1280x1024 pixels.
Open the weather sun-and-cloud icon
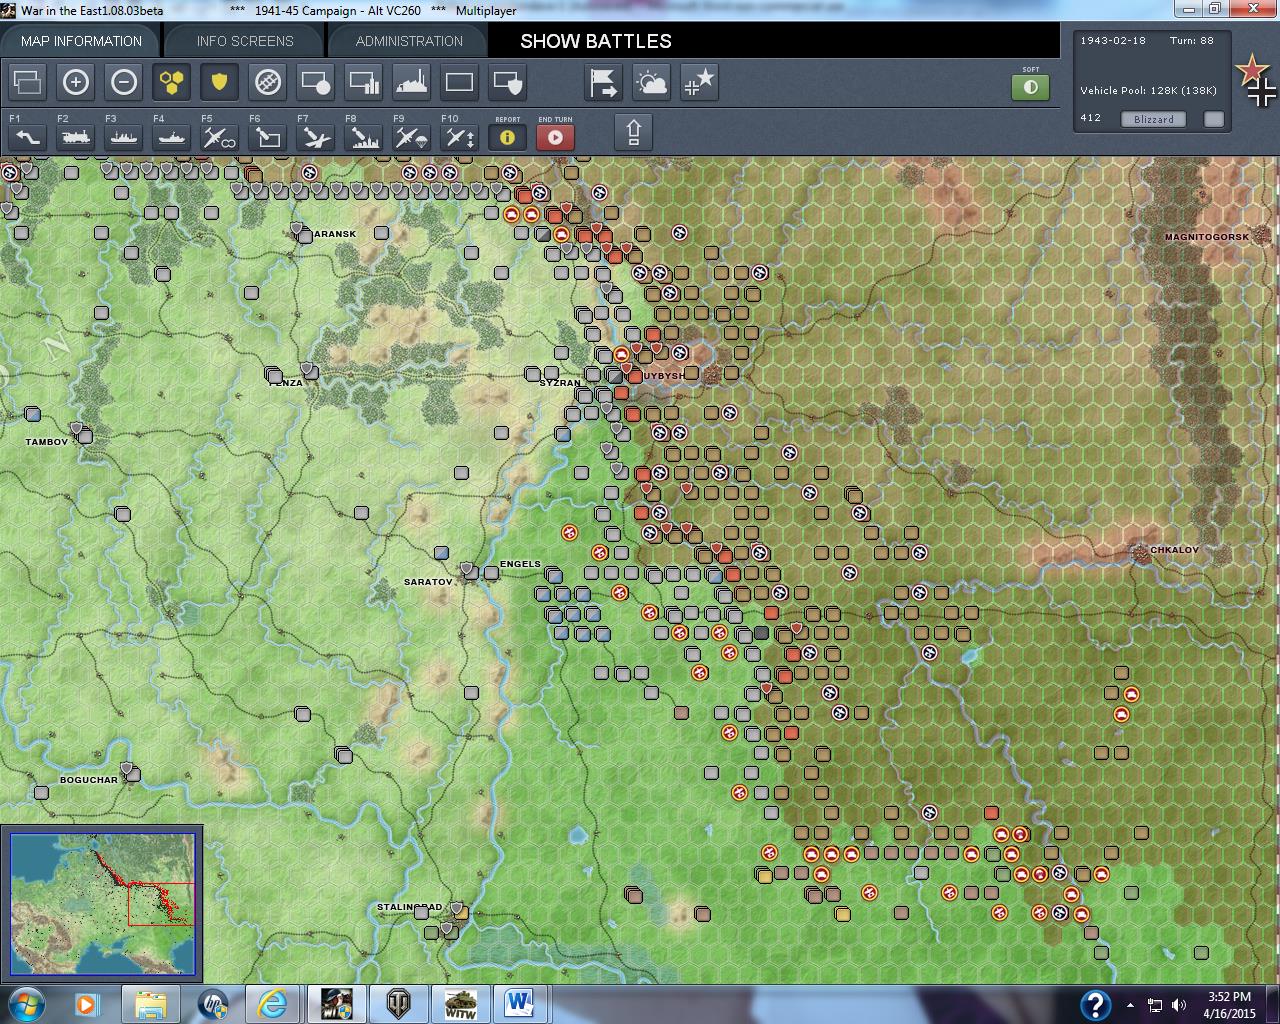[652, 82]
